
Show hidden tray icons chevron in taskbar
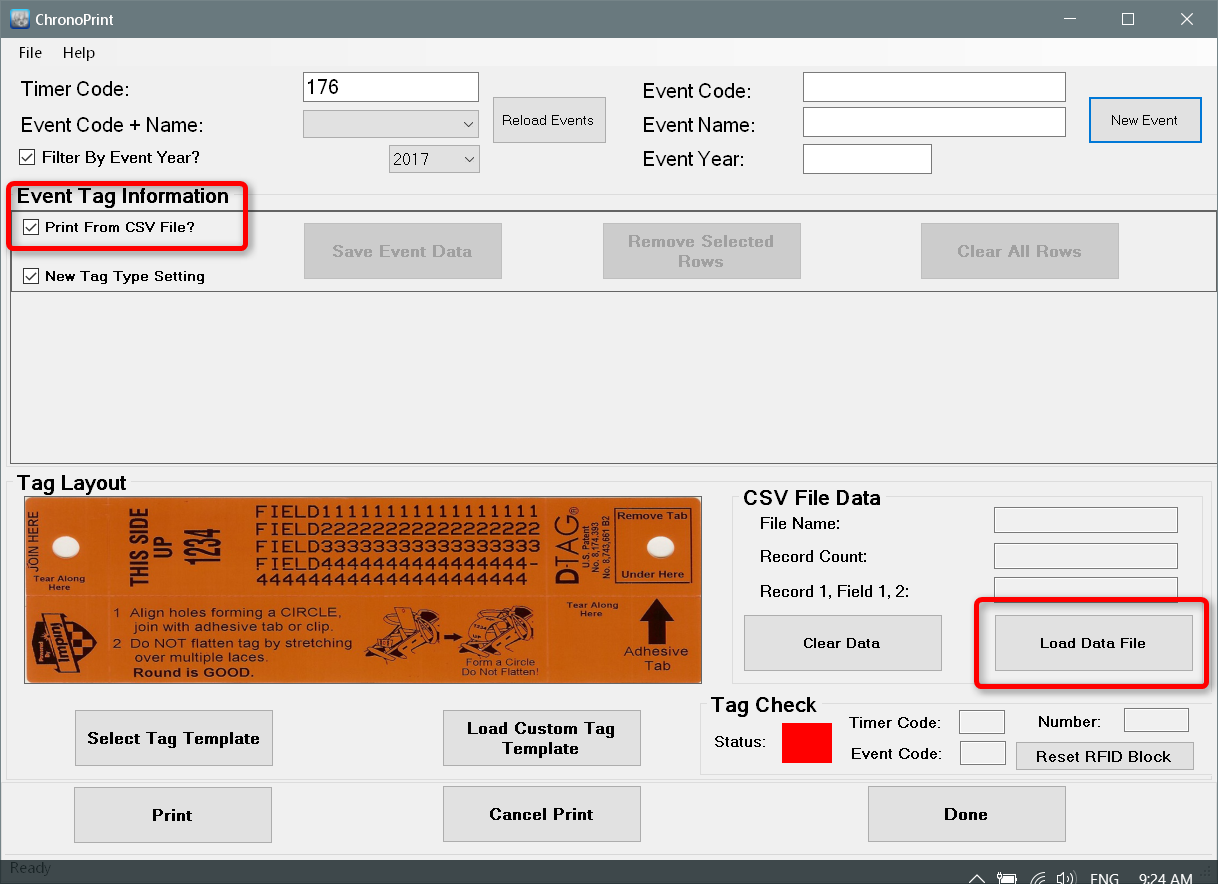(977, 878)
